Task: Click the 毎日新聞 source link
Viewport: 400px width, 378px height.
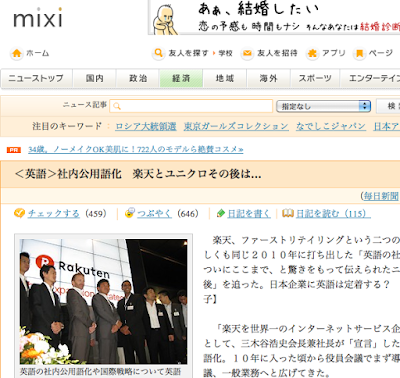Action: click(381, 196)
